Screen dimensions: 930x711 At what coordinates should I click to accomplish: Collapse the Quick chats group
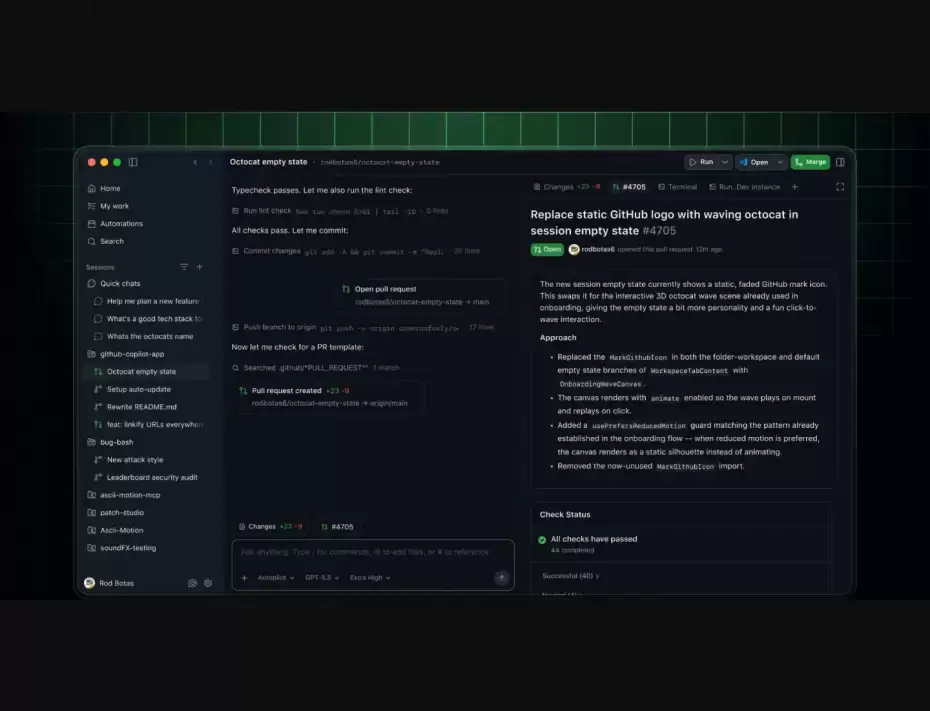120,283
